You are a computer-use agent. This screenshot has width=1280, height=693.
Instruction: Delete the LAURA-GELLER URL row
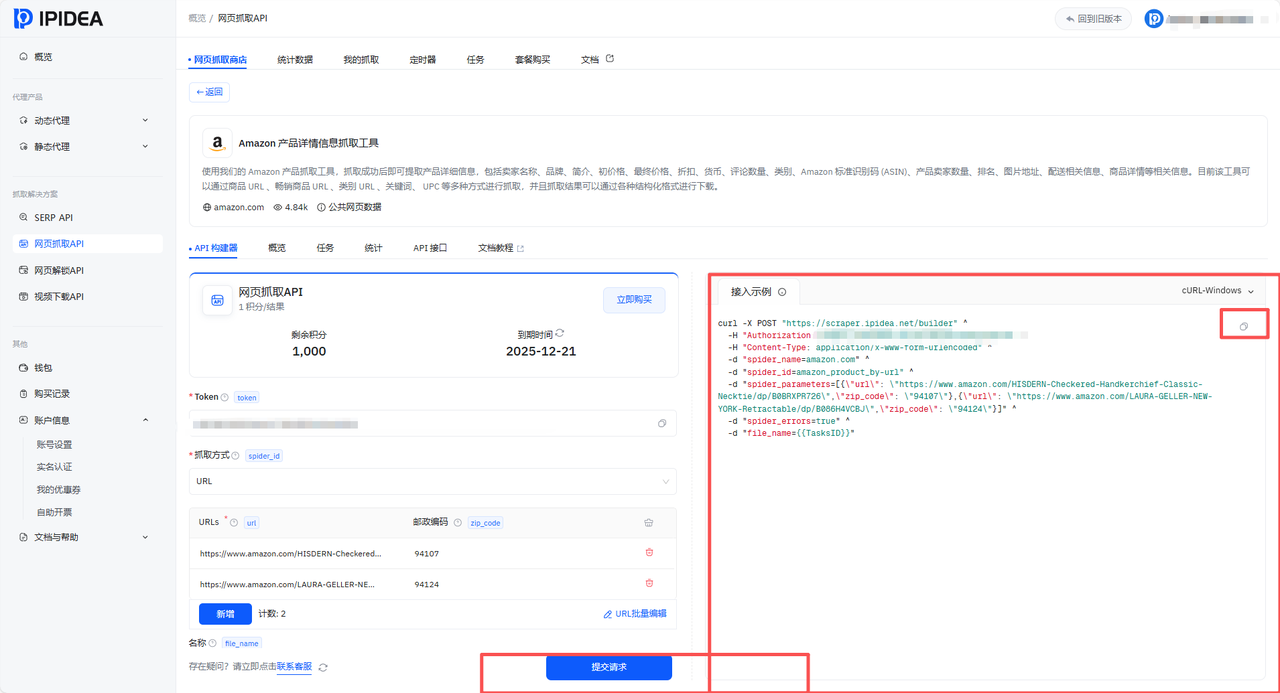click(649, 583)
